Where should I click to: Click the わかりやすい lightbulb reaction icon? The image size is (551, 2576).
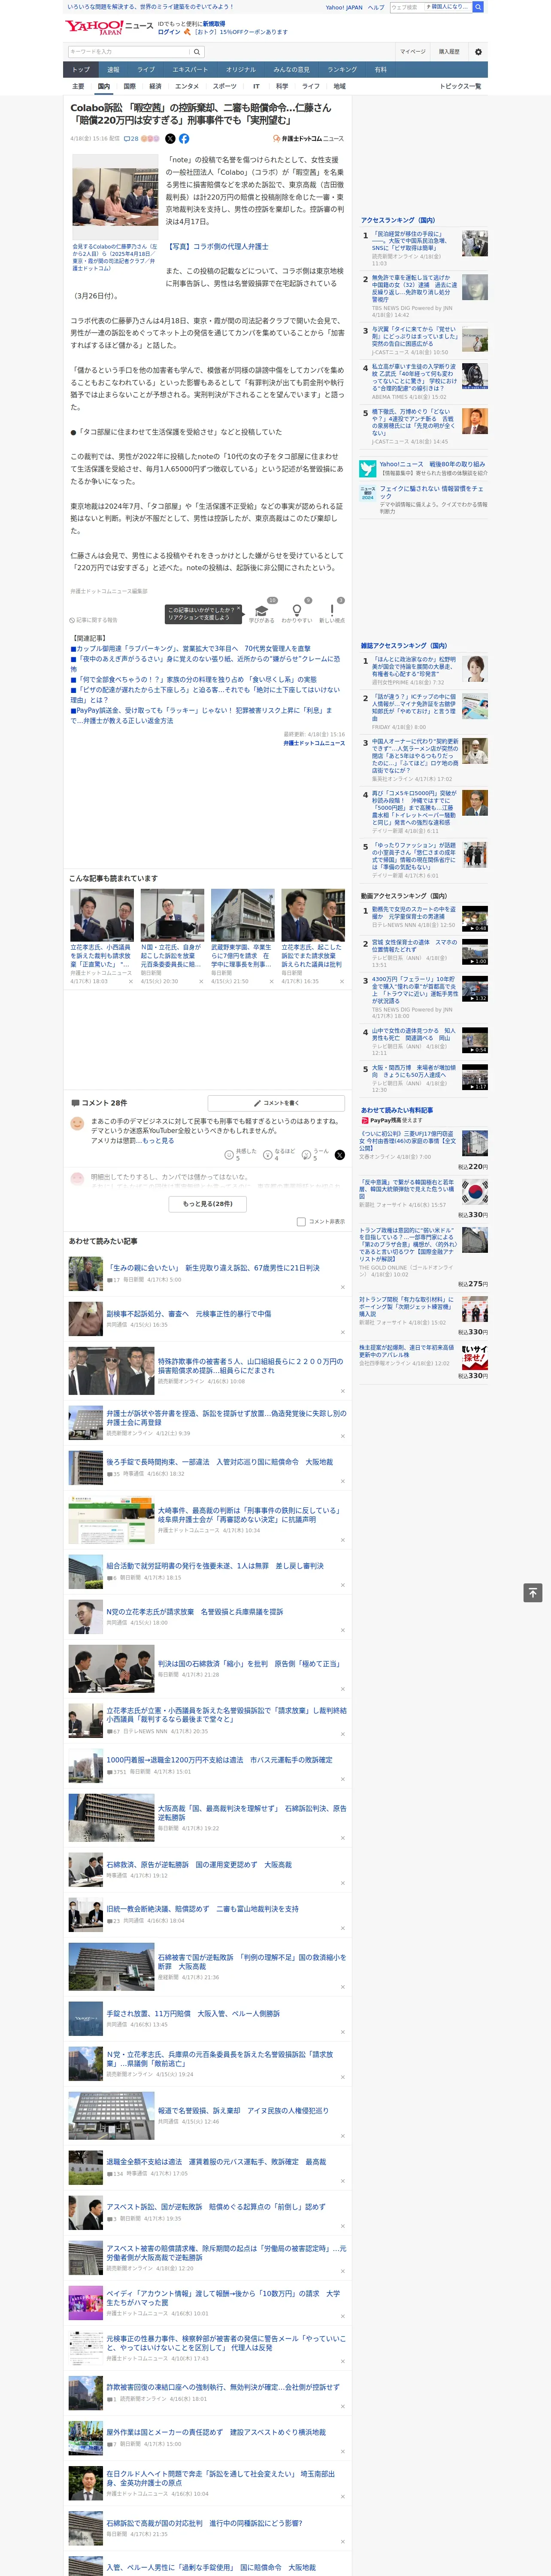coord(296,610)
